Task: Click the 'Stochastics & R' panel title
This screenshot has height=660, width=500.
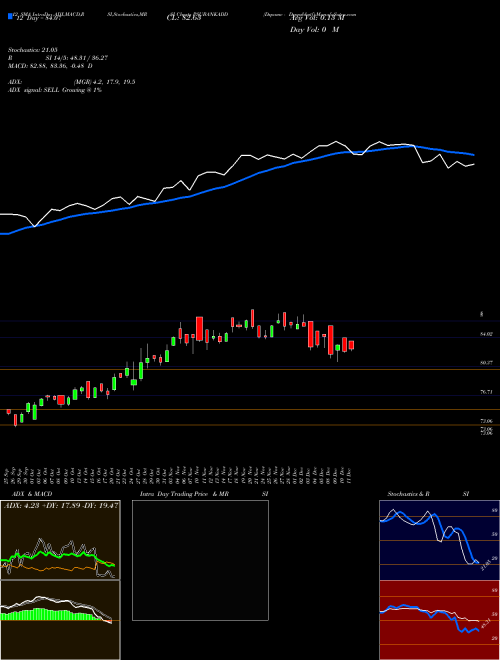Action: (409, 494)
